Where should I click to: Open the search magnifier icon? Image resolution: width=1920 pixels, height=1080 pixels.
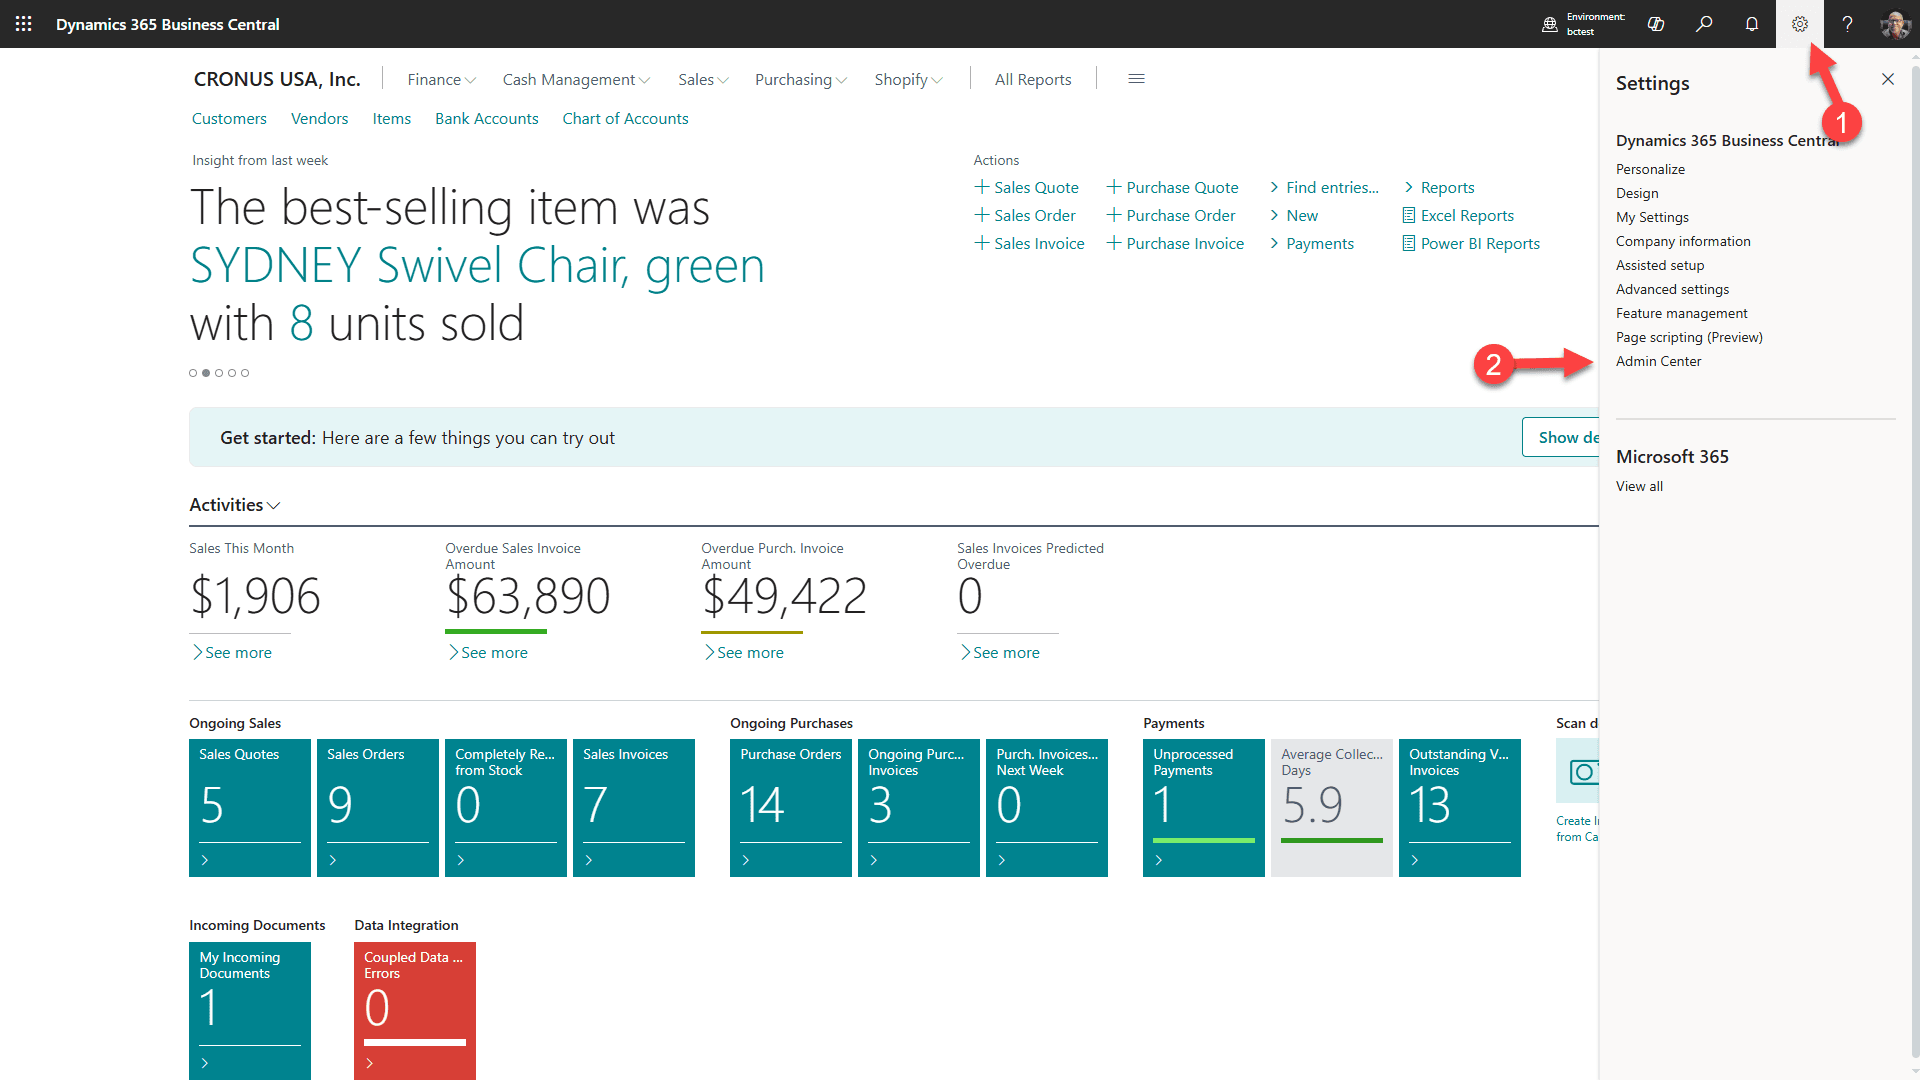[x=1704, y=24]
